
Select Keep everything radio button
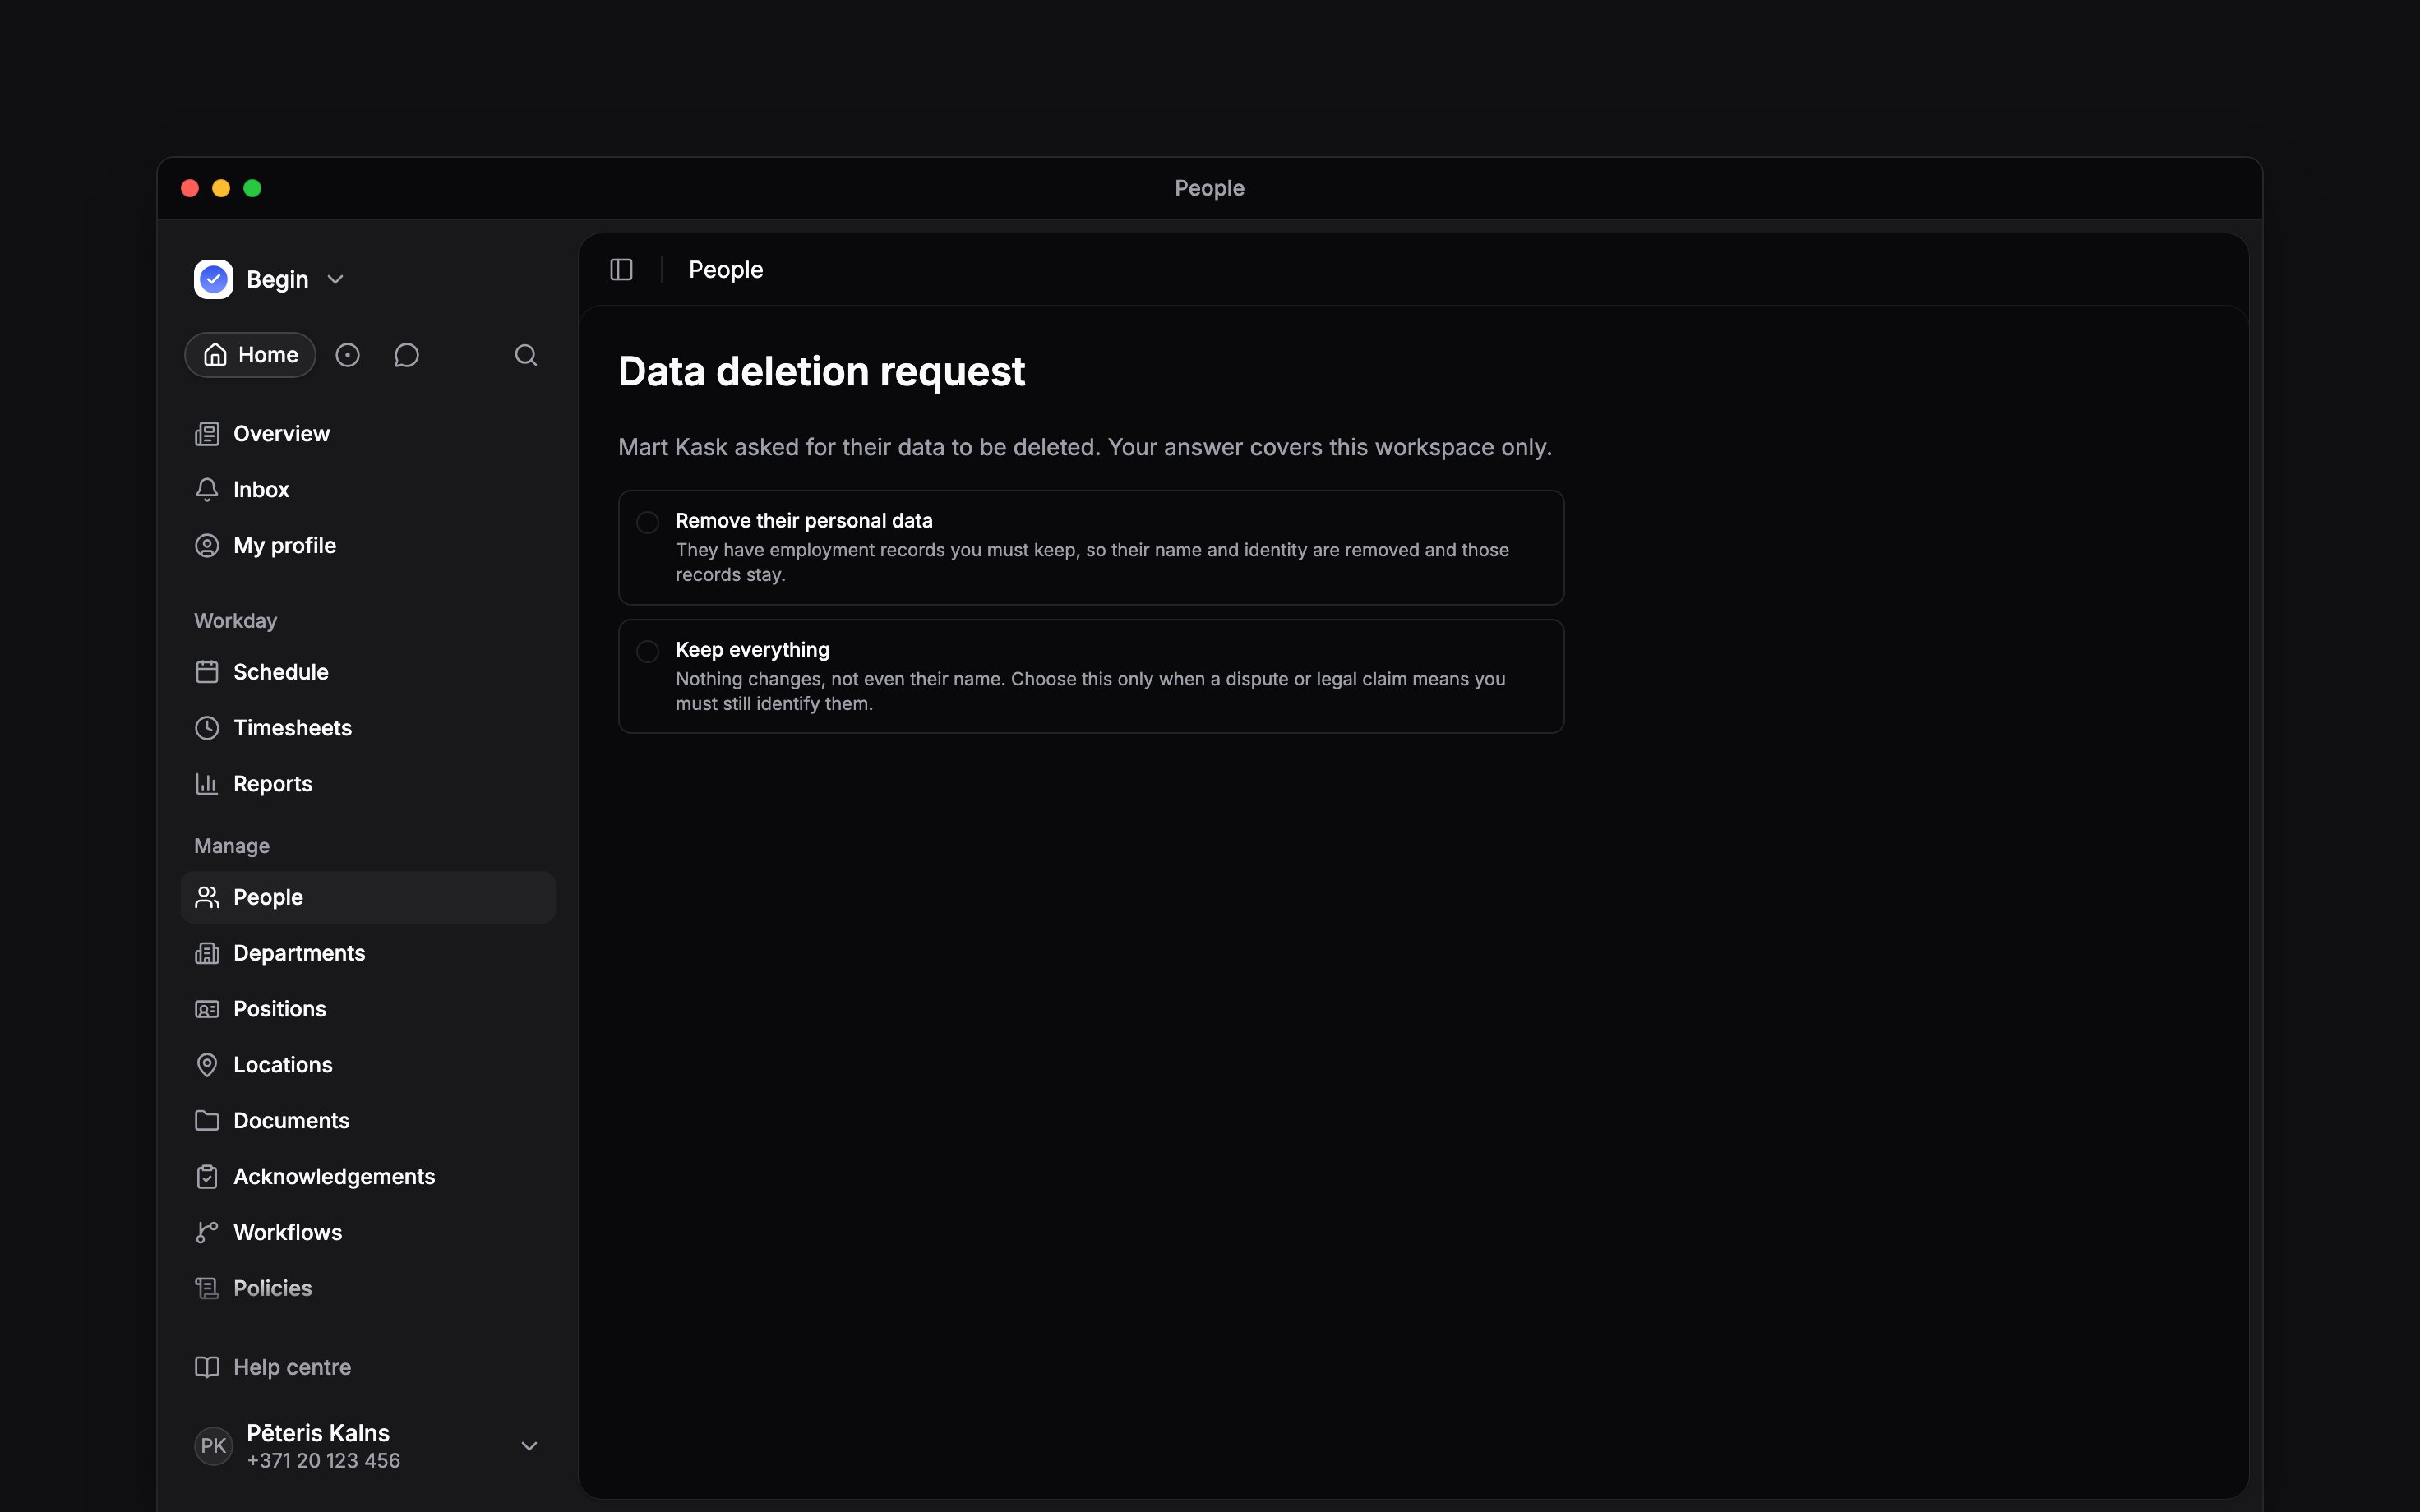[x=648, y=651]
